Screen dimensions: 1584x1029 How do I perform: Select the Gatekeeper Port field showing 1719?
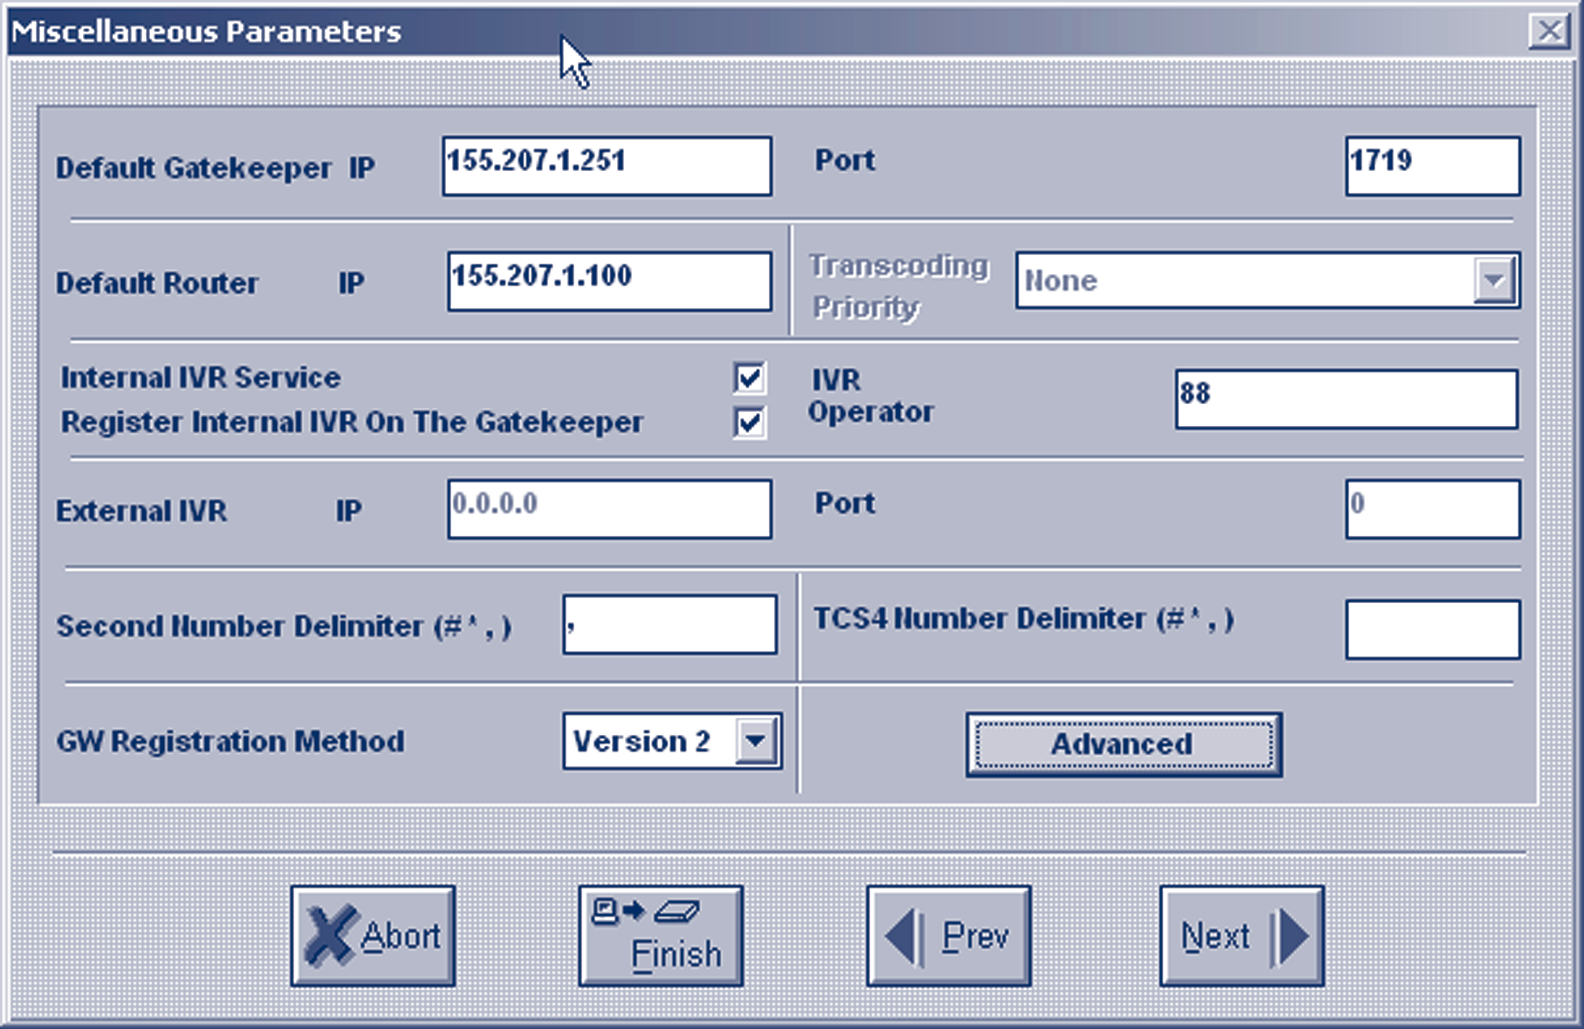pyautogui.click(x=1431, y=166)
